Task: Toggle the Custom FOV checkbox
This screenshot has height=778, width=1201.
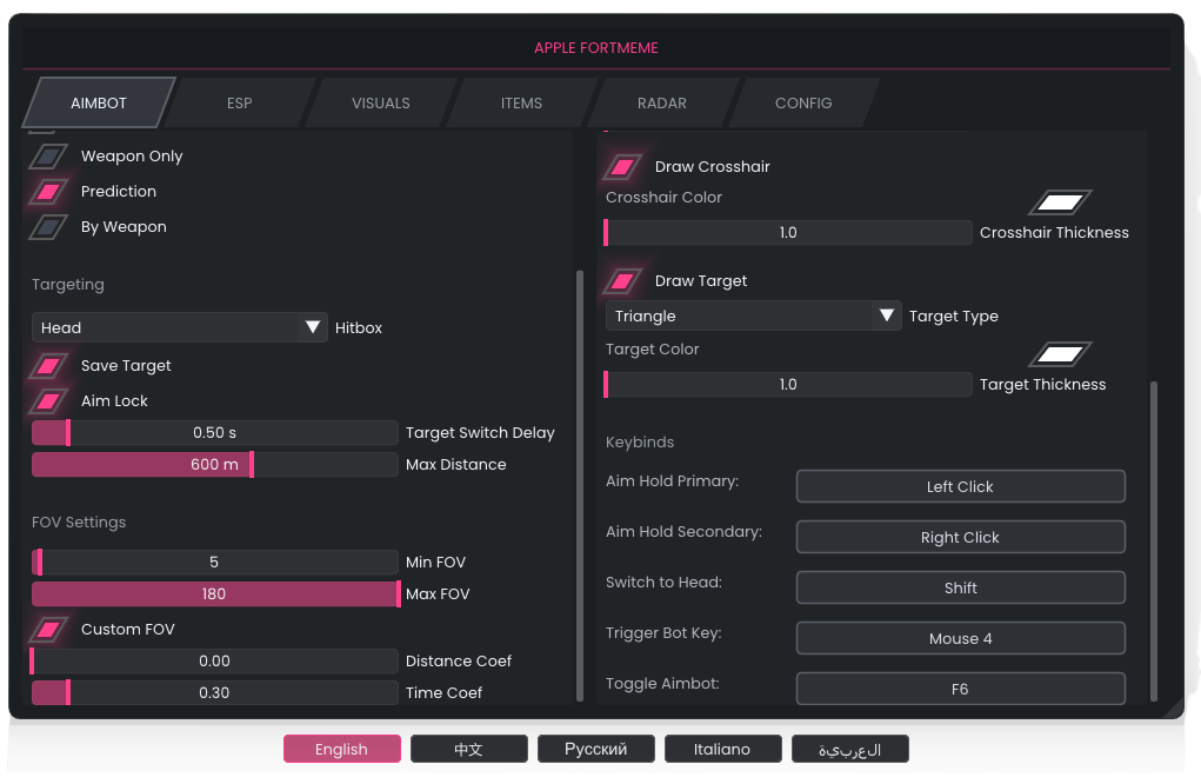Action: pos(48,630)
